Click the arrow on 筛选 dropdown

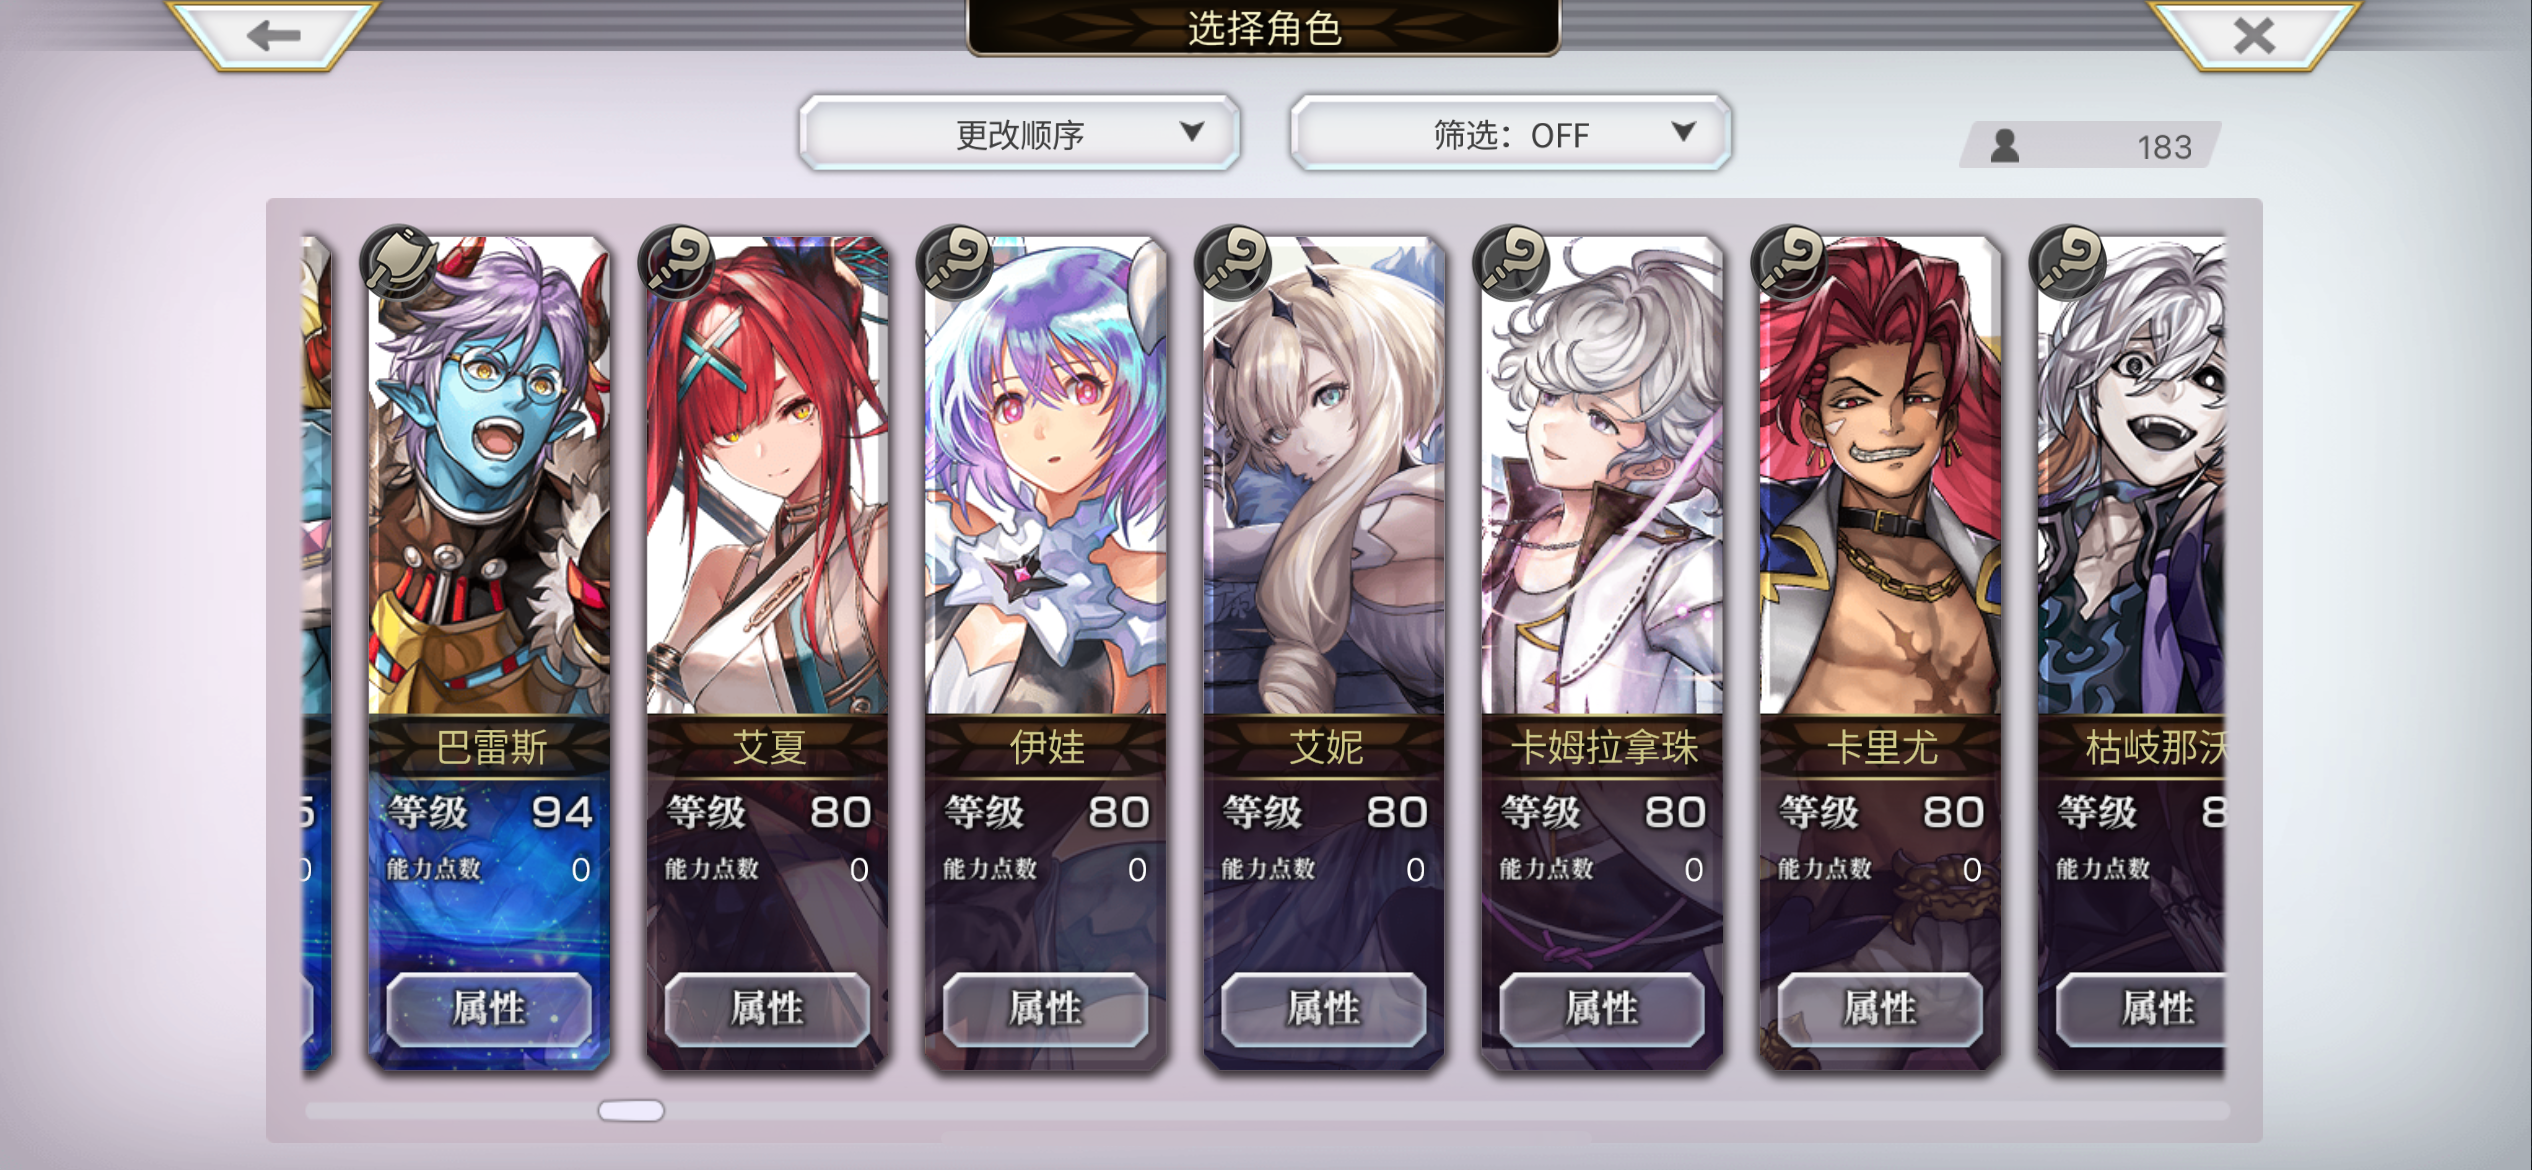(x=1684, y=131)
